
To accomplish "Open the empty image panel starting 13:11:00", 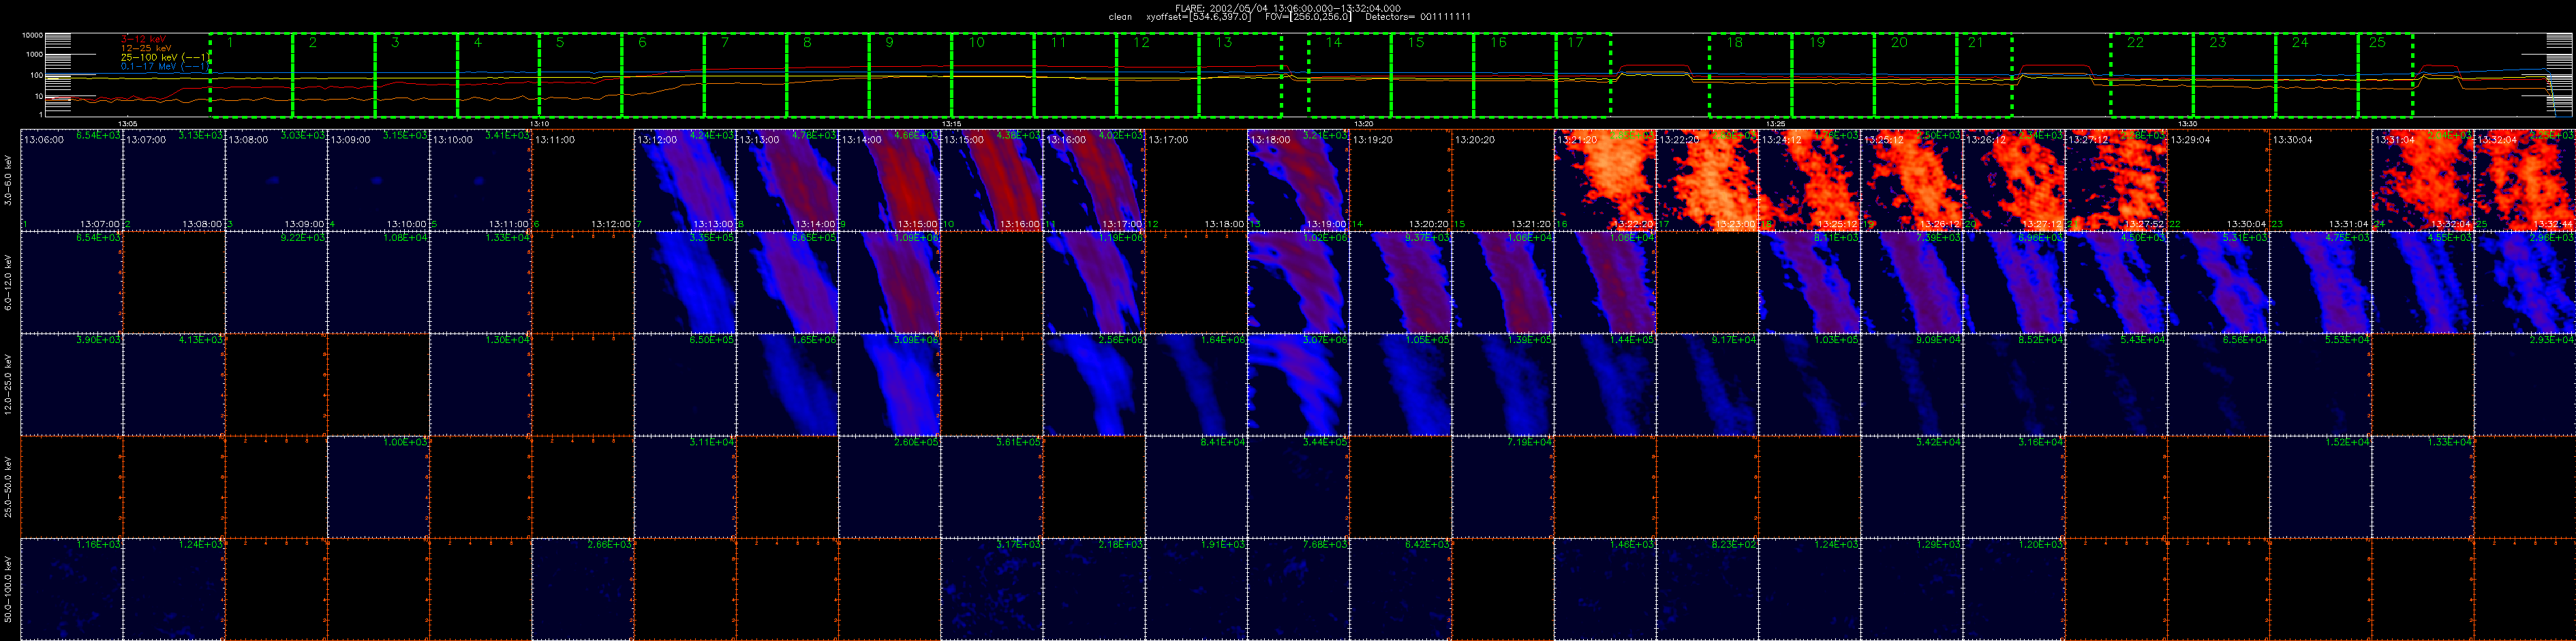I will click(x=583, y=180).
